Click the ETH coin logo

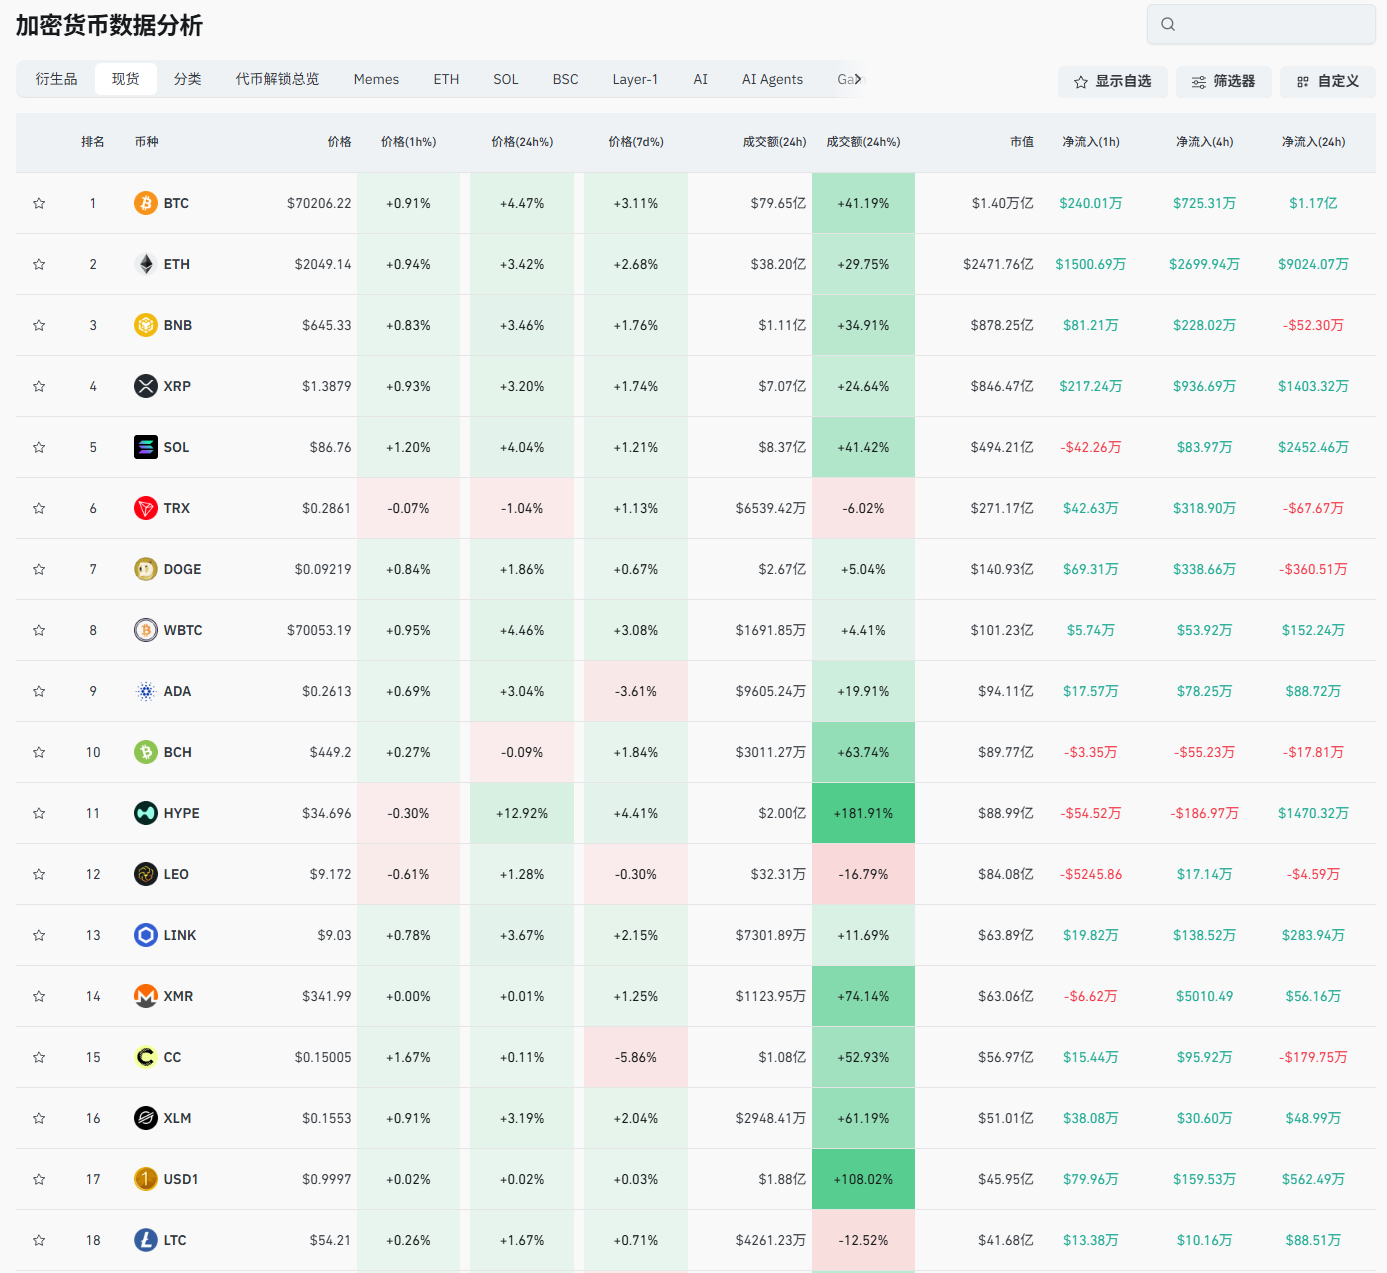146,264
